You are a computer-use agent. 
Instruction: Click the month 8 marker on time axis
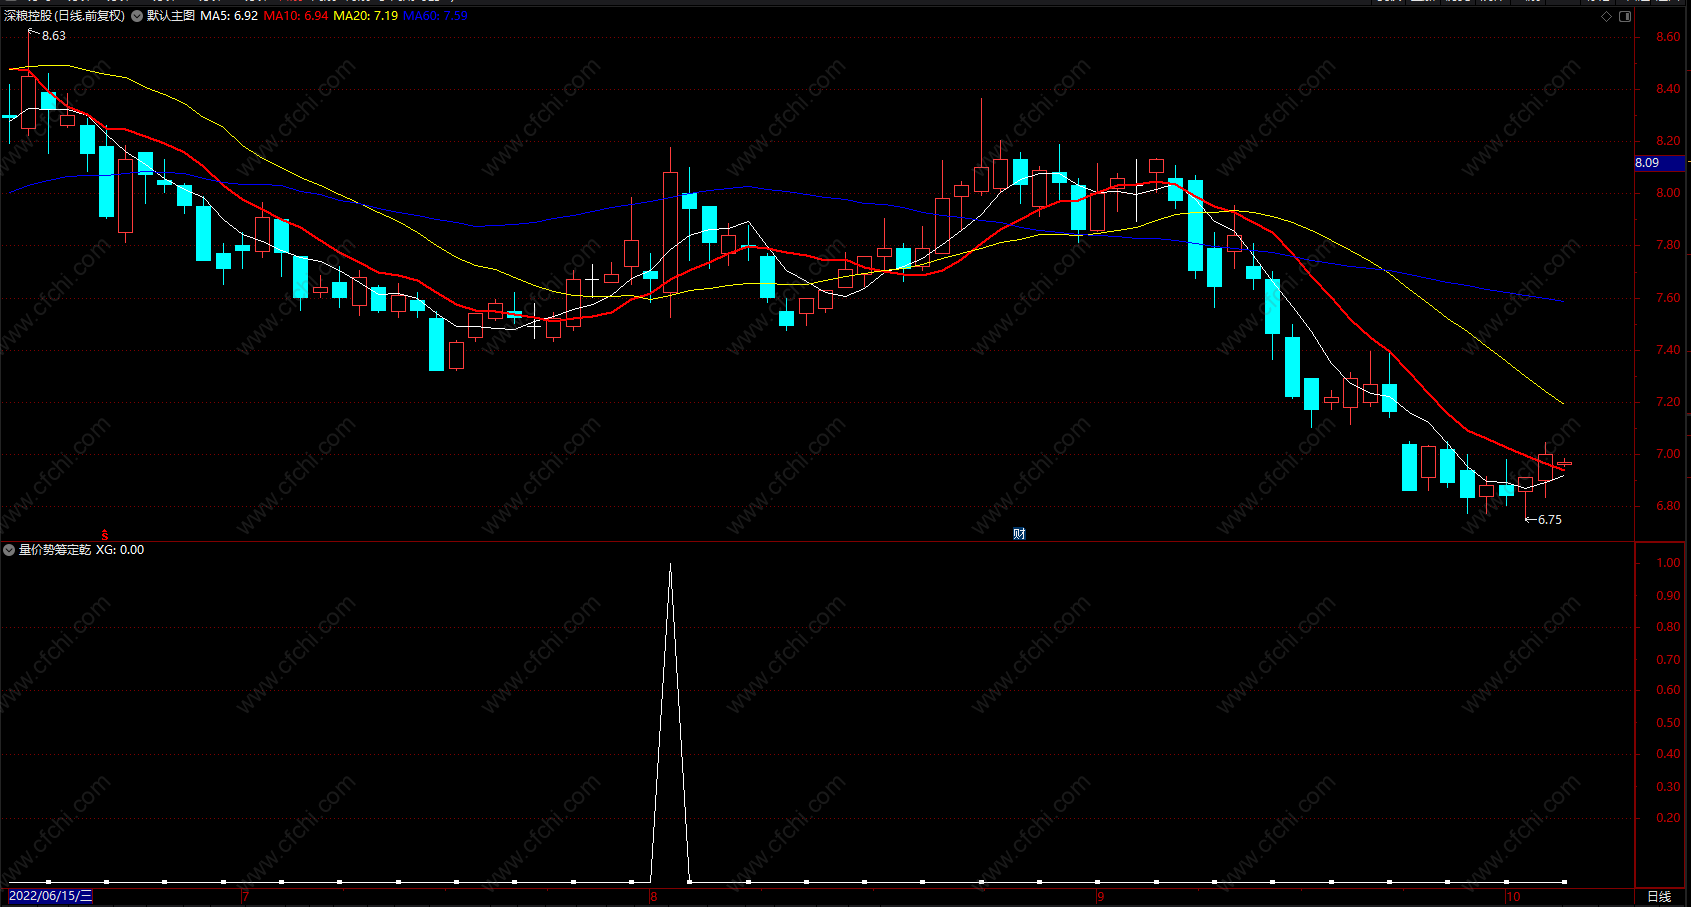coord(654,897)
